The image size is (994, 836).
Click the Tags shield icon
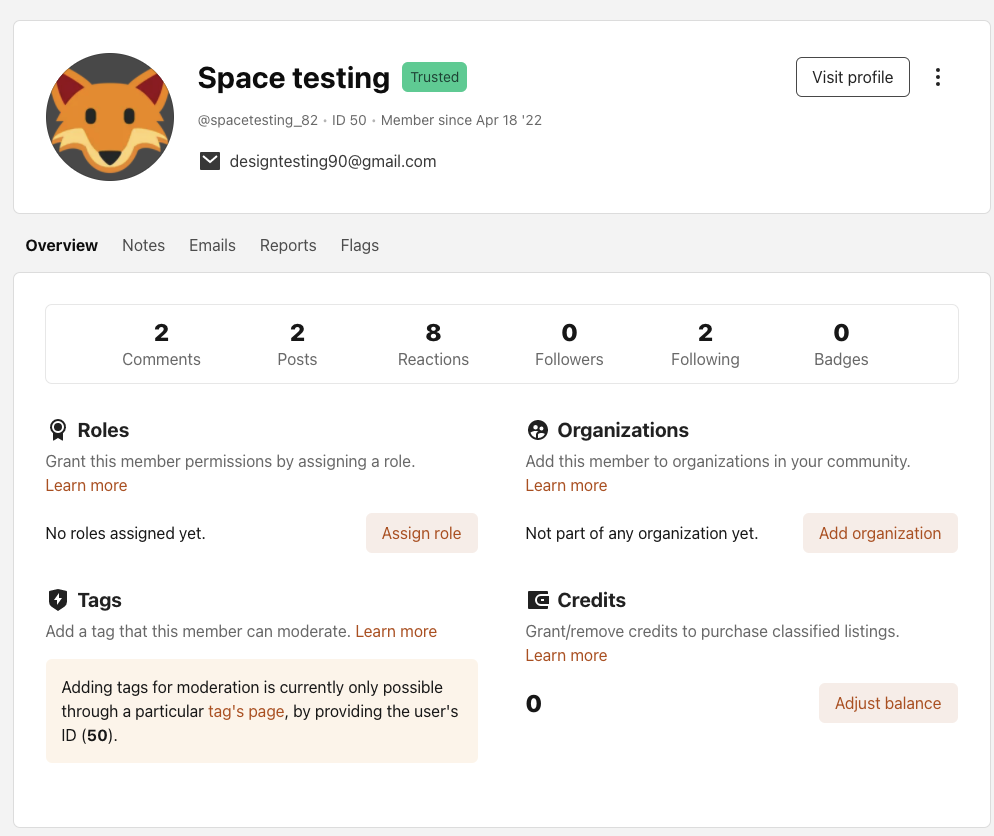tap(57, 600)
